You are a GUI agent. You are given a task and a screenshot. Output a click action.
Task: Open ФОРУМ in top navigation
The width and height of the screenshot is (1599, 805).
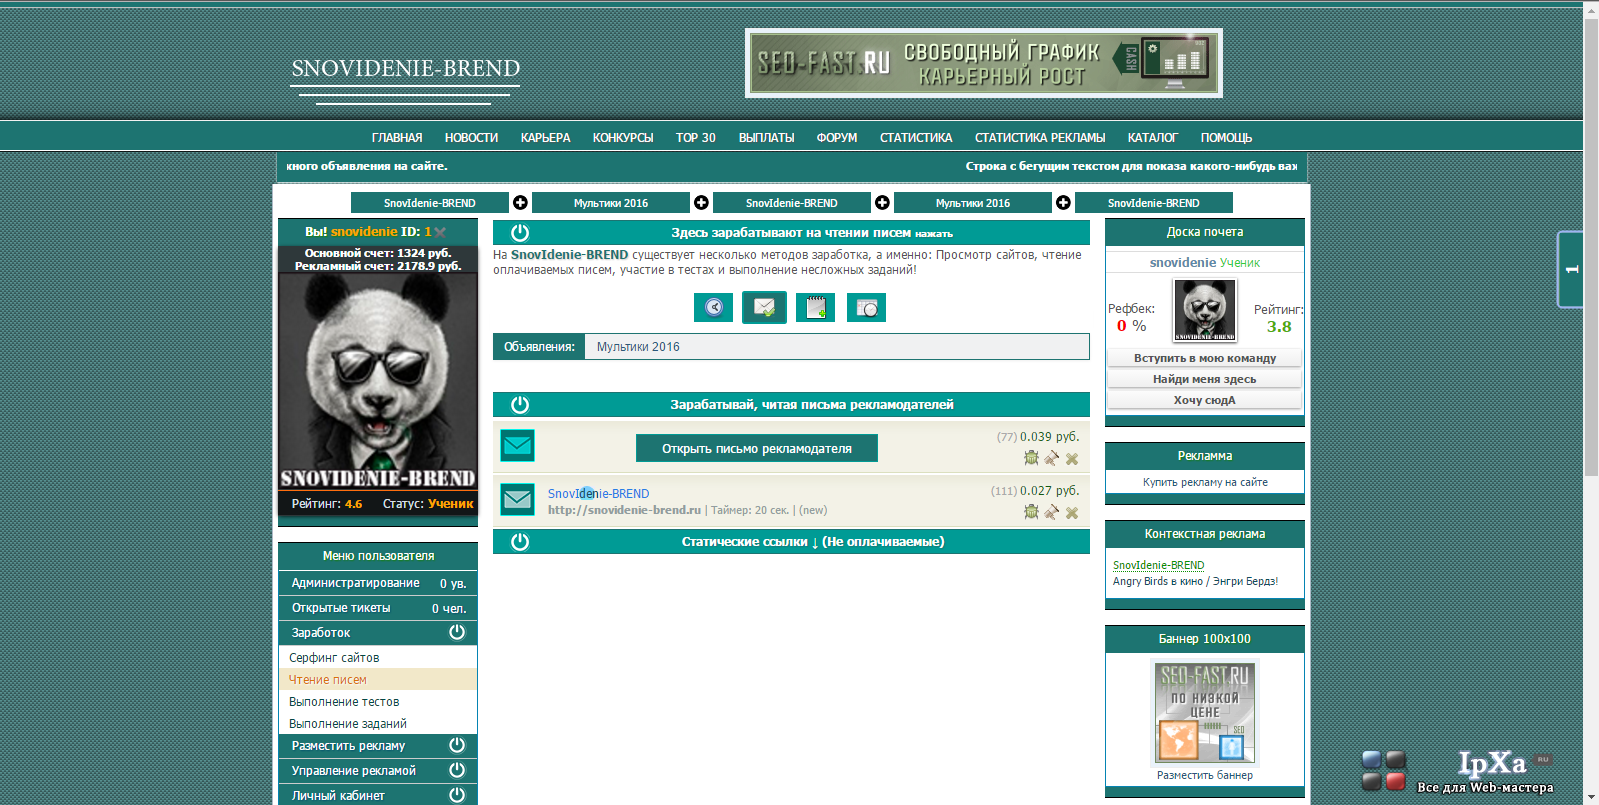click(x=837, y=138)
